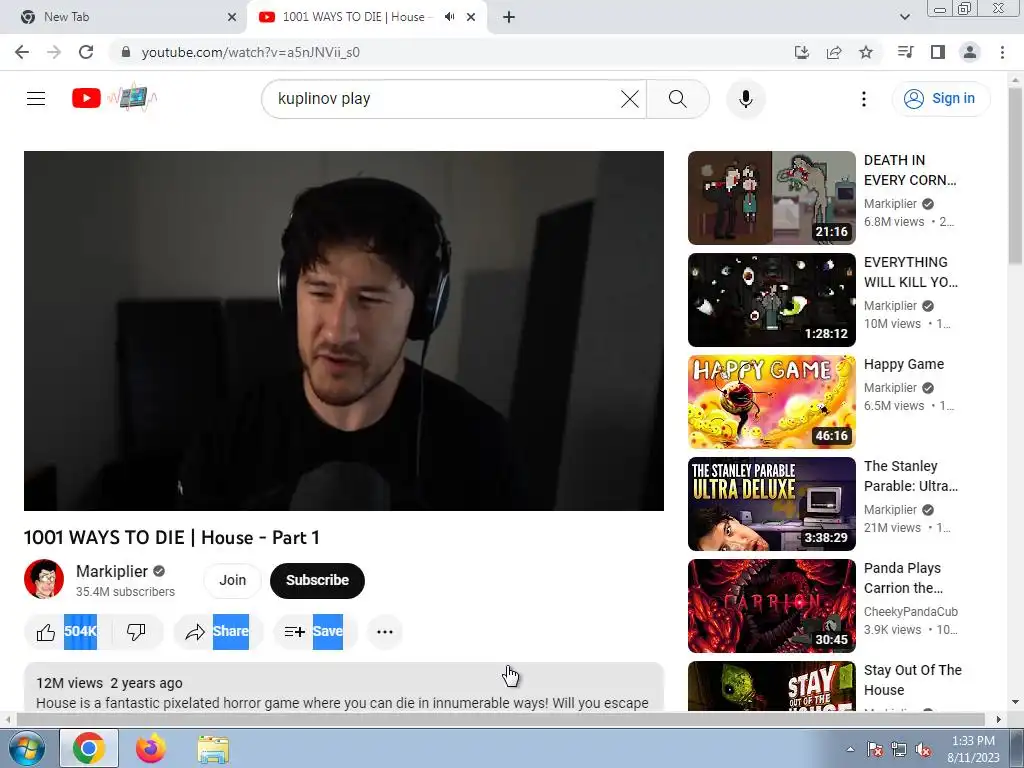Share the video using the arrow icon
The image size is (1024, 768).
195,632
